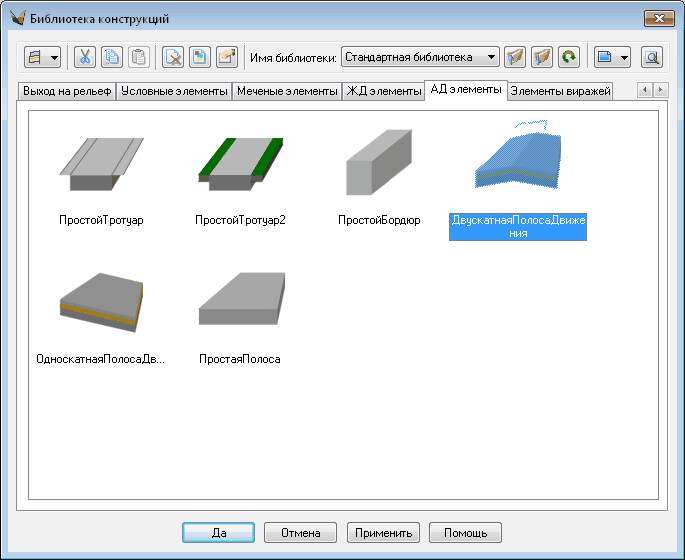Click the magnifier preview icon in toolbar

[652, 58]
